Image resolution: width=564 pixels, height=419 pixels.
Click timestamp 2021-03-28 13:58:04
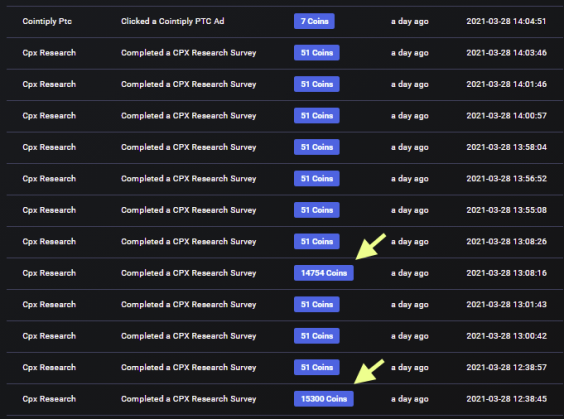(x=506, y=147)
